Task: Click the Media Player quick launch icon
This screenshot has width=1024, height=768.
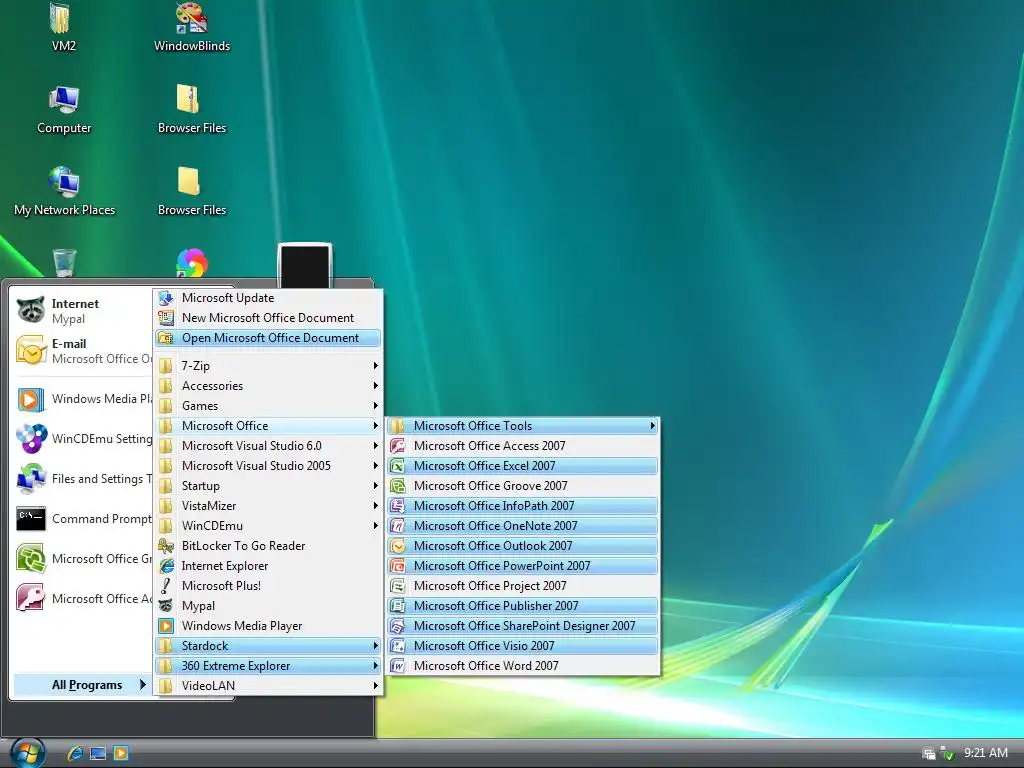Action: (121, 753)
